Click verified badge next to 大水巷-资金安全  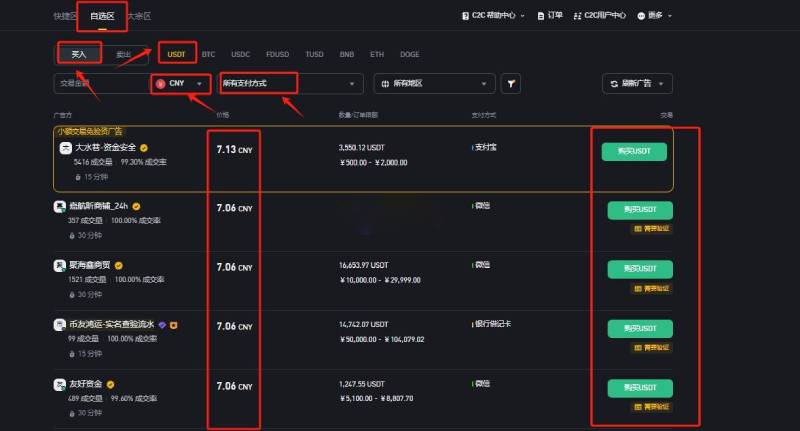[144, 148]
